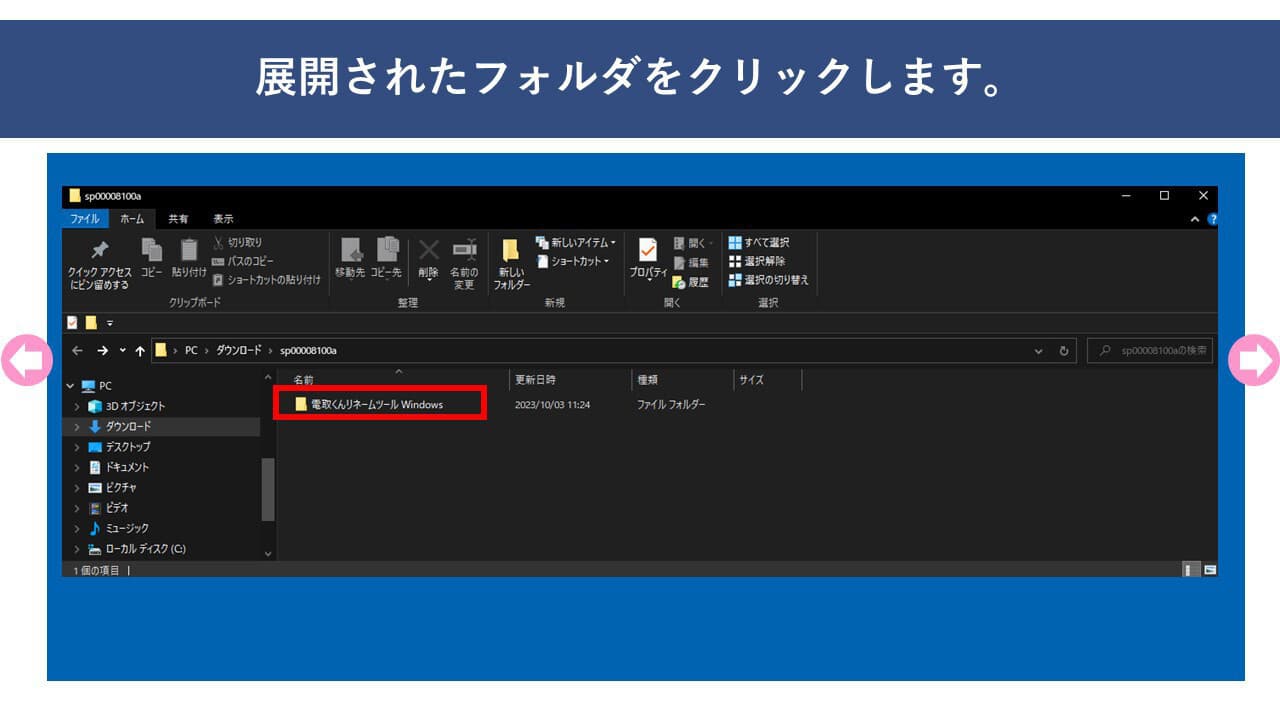Click sp00008100a in the address breadcrumb
1280x720 pixels.
click(308, 351)
